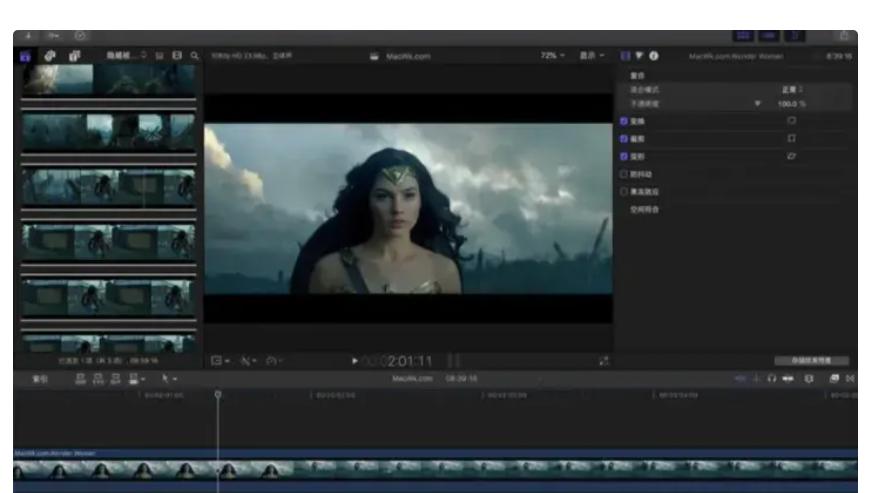The width and height of the screenshot is (870, 493).
Task: Click the Share export icon
Action: pos(842,36)
